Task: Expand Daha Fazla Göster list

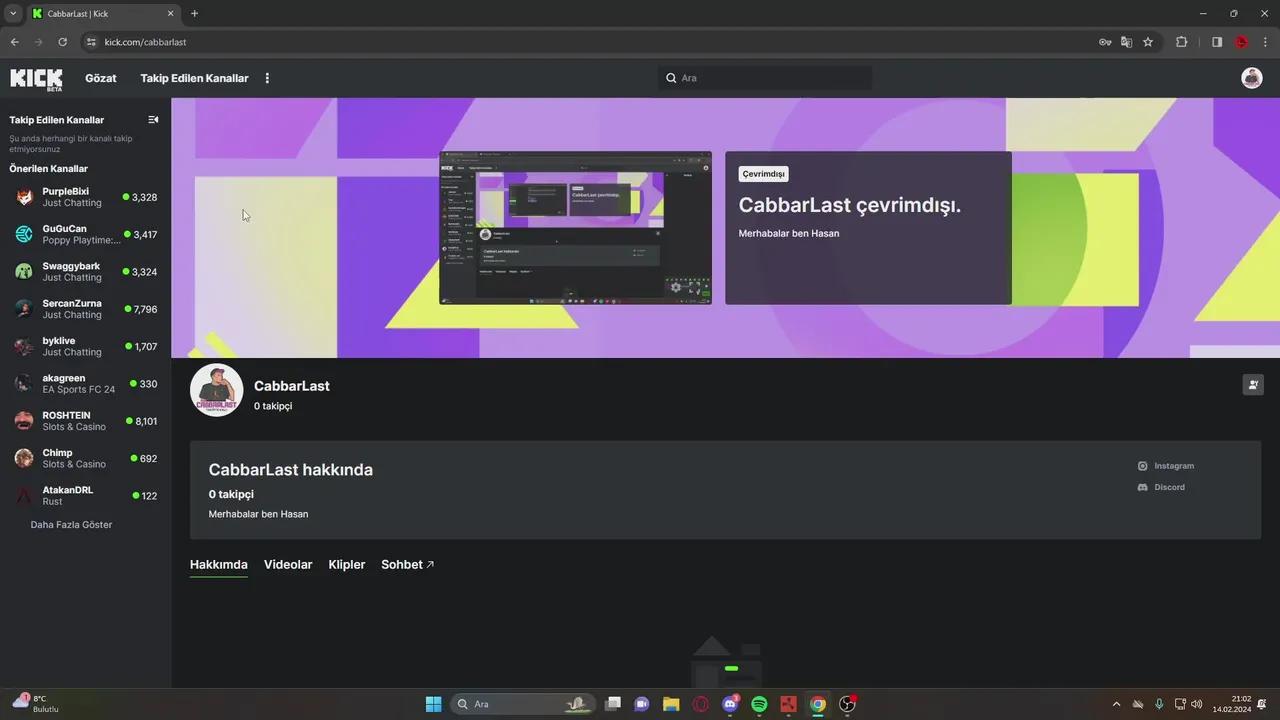Action: point(71,525)
